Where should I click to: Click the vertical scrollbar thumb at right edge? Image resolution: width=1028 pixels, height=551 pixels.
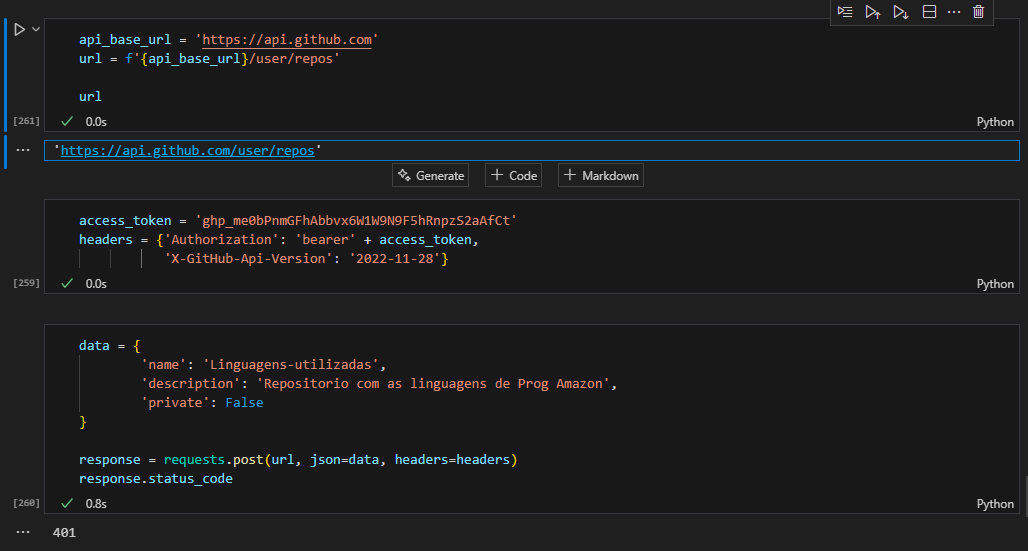1026,497
